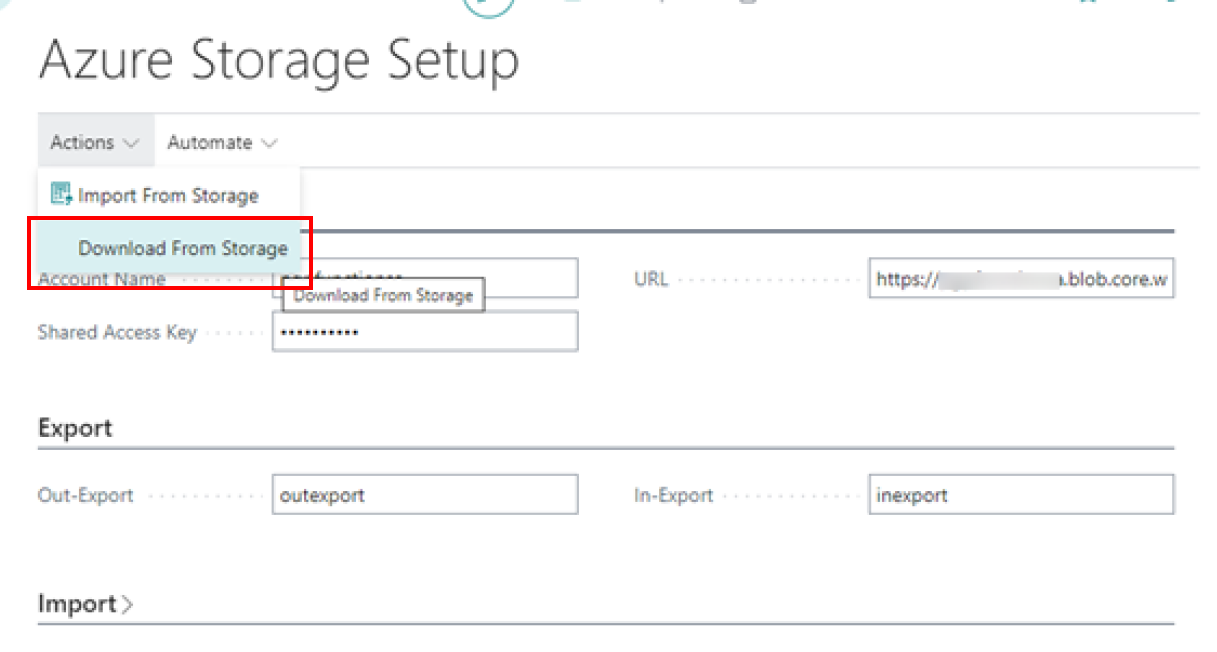Choose Import From Storage menu entry
The image size is (1217, 652).
tap(168, 195)
